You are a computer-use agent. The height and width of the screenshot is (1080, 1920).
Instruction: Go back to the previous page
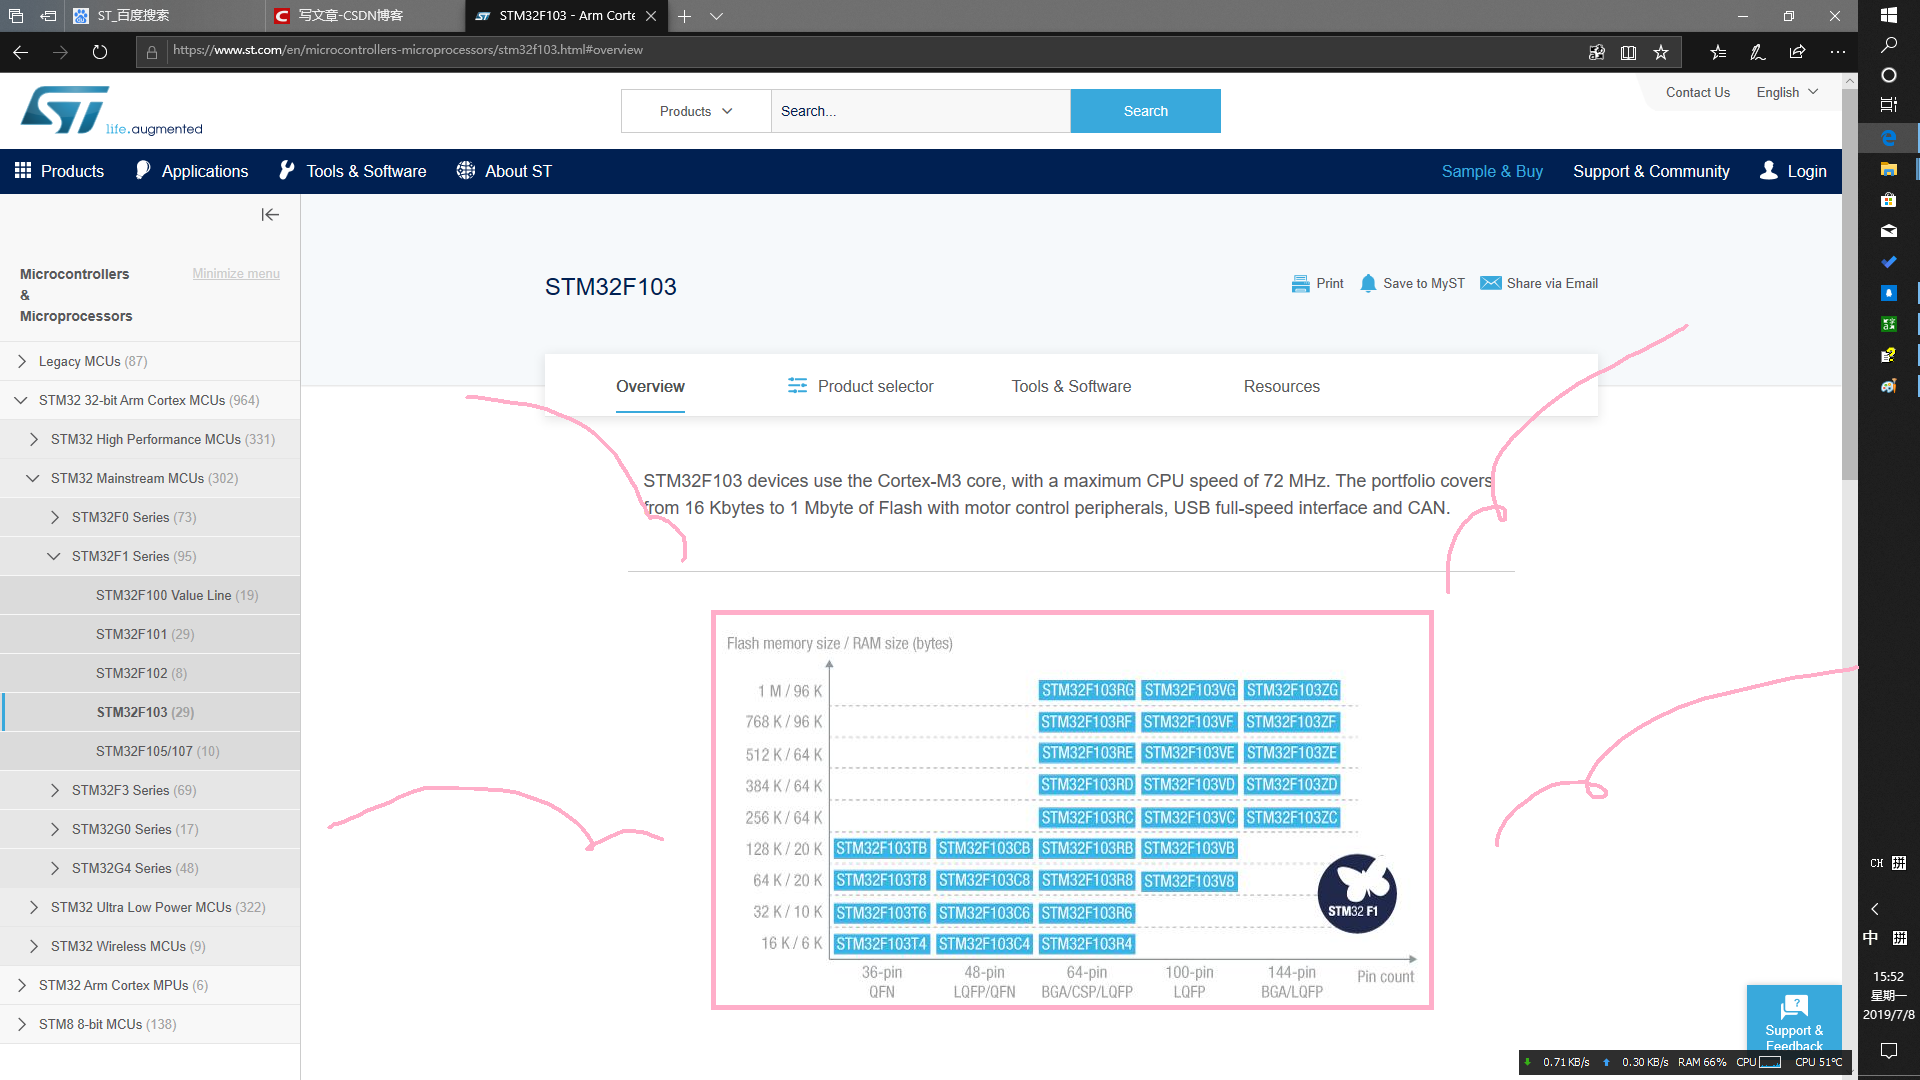pos(20,52)
